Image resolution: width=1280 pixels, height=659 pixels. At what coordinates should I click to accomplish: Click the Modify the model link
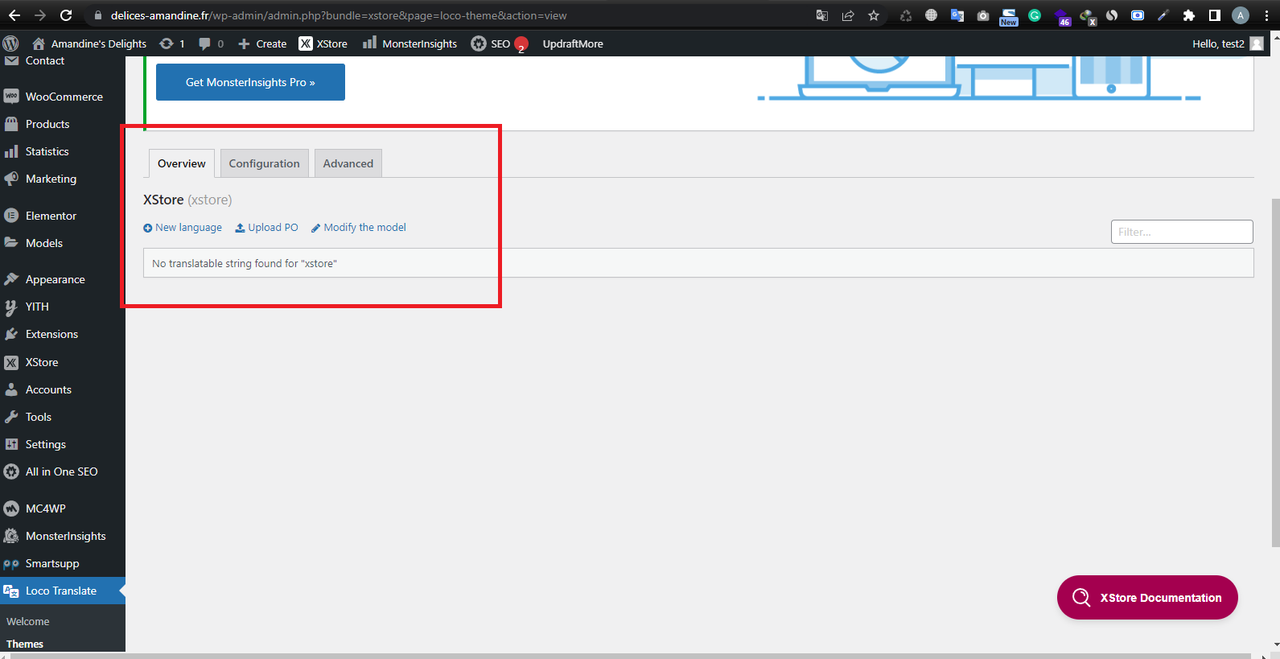(359, 227)
